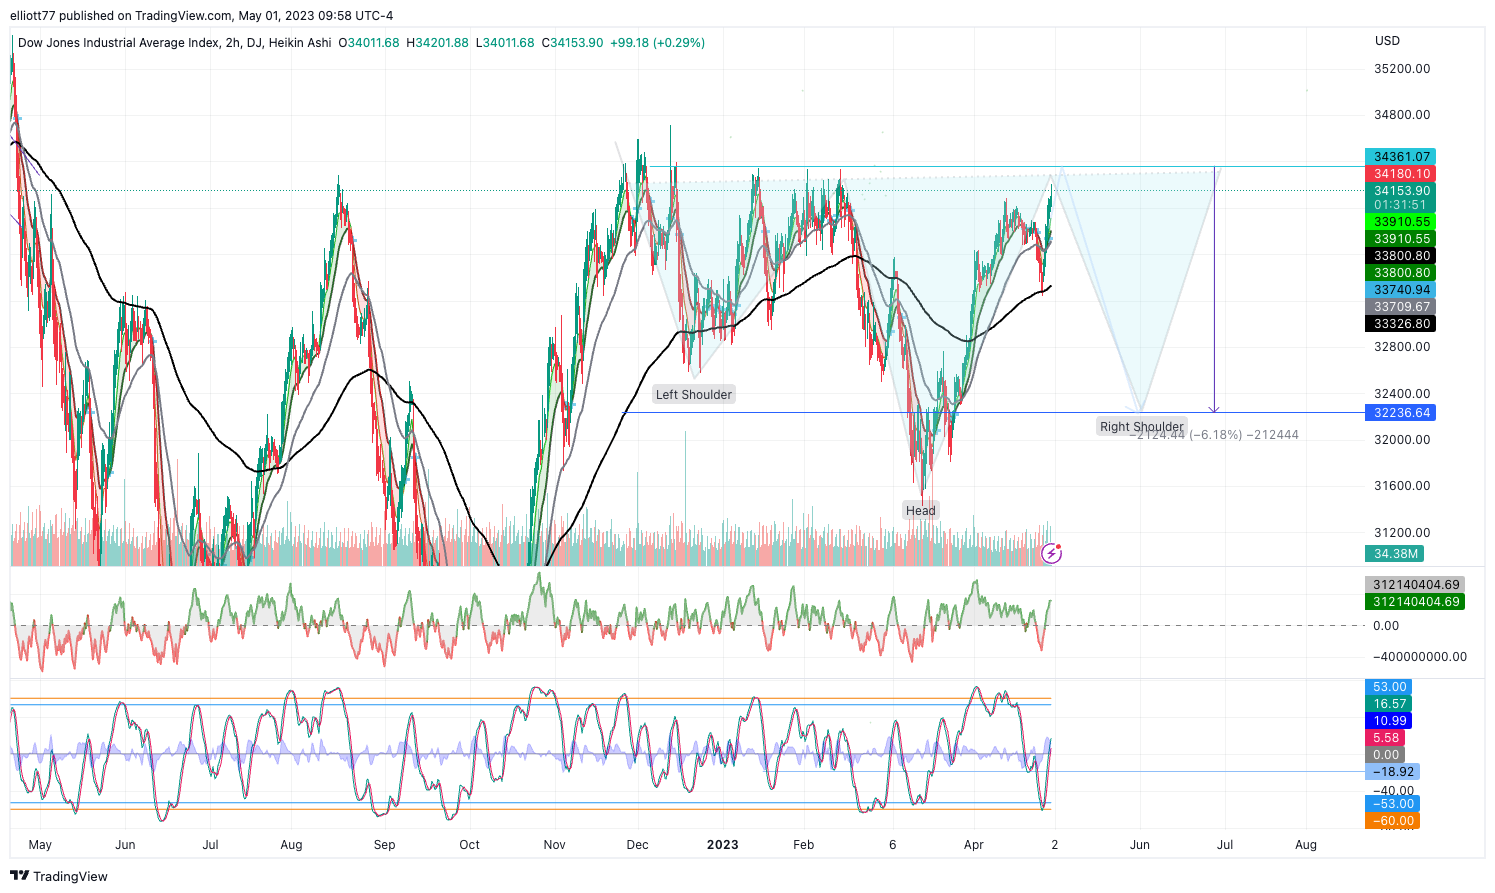Click the Dec label on time axis
The height and width of the screenshot is (893, 1495).
pyautogui.click(x=637, y=845)
